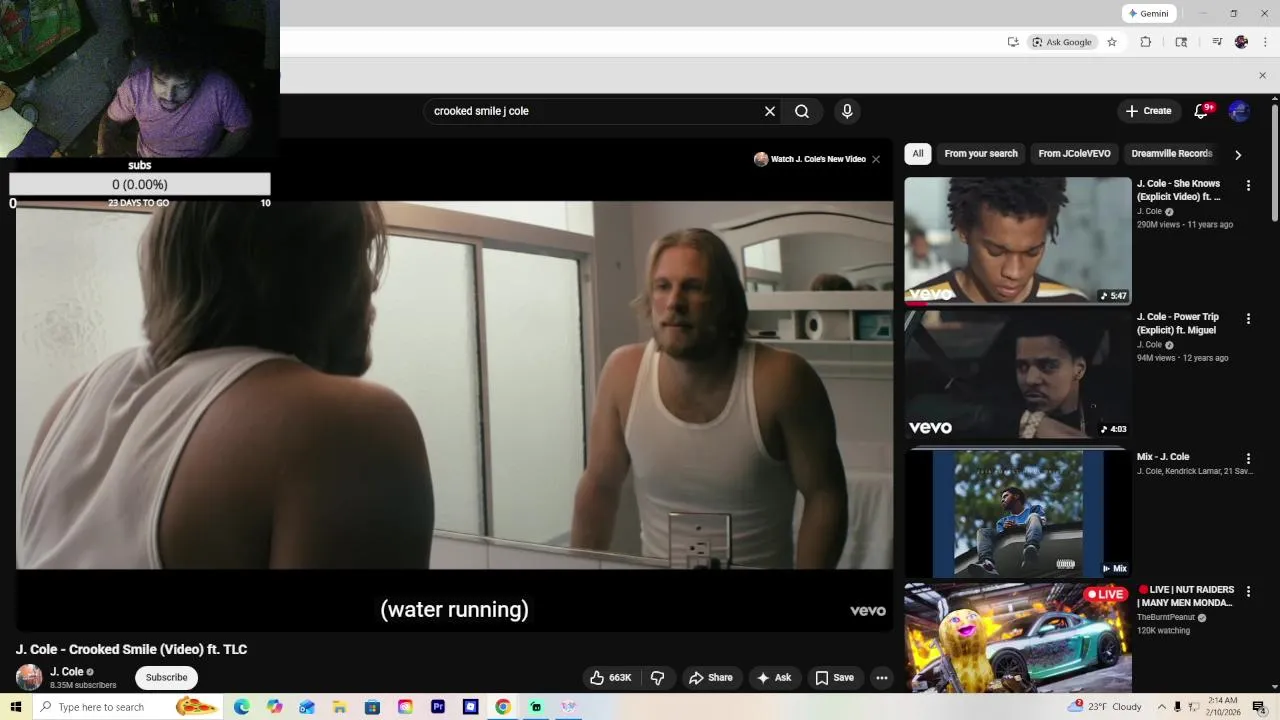Viewport: 1280px width, 720px height.
Task: Open Outlook from the taskbar
Action: pos(307,707)
